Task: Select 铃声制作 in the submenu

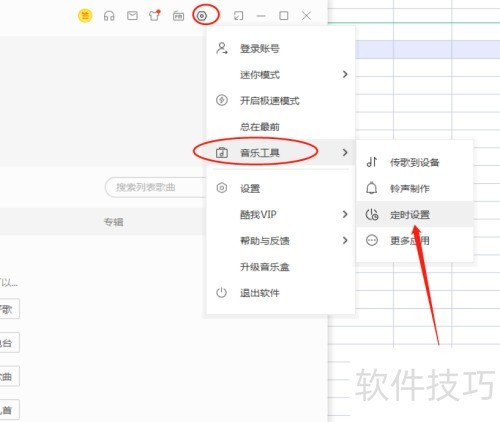Action: [x=415, y=188]
